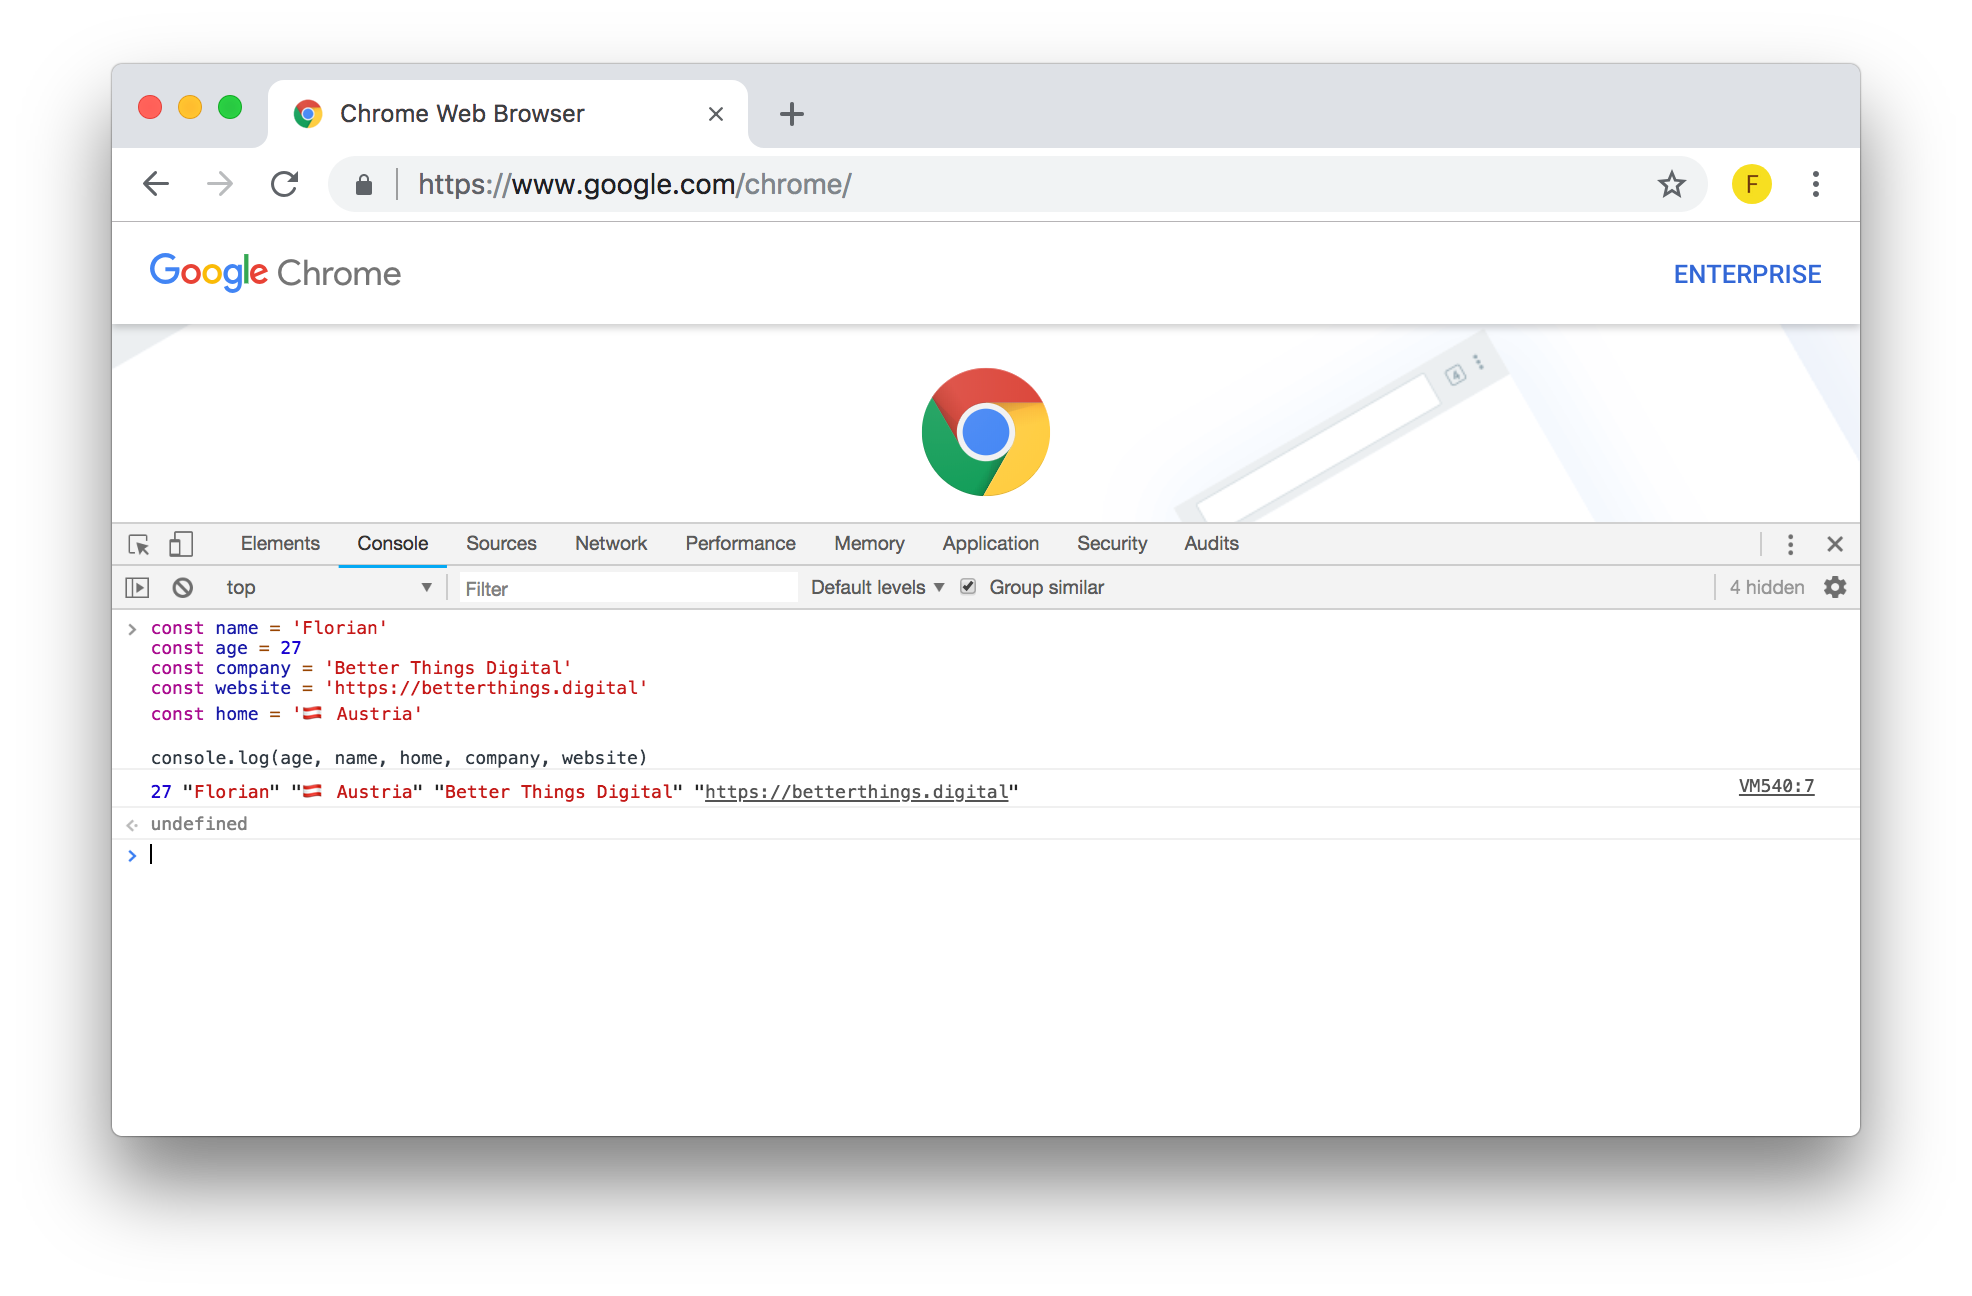The width and height of the screenshot is (1972, 1296).
Task: Show the console sidebar panel icon
Action: 137,588
